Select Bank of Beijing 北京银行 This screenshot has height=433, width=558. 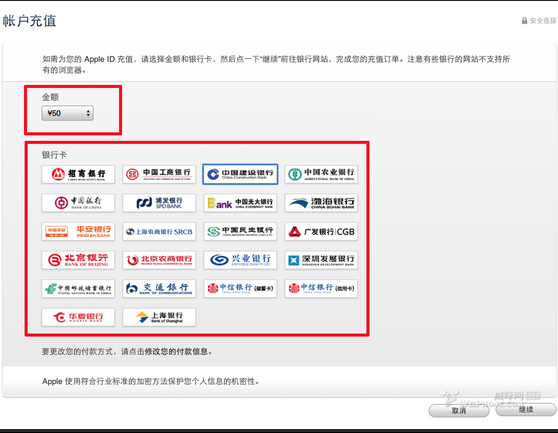tap(78, 260)
